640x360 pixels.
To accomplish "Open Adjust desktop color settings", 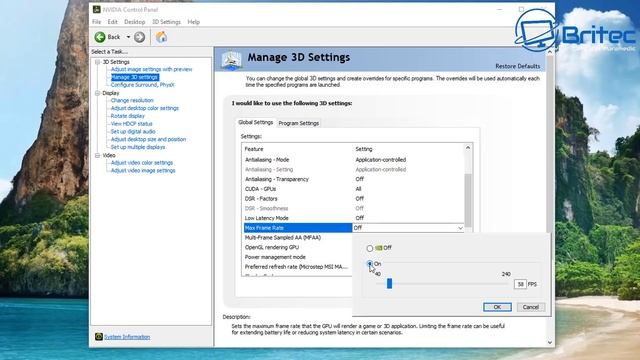I will pos(145,108).
